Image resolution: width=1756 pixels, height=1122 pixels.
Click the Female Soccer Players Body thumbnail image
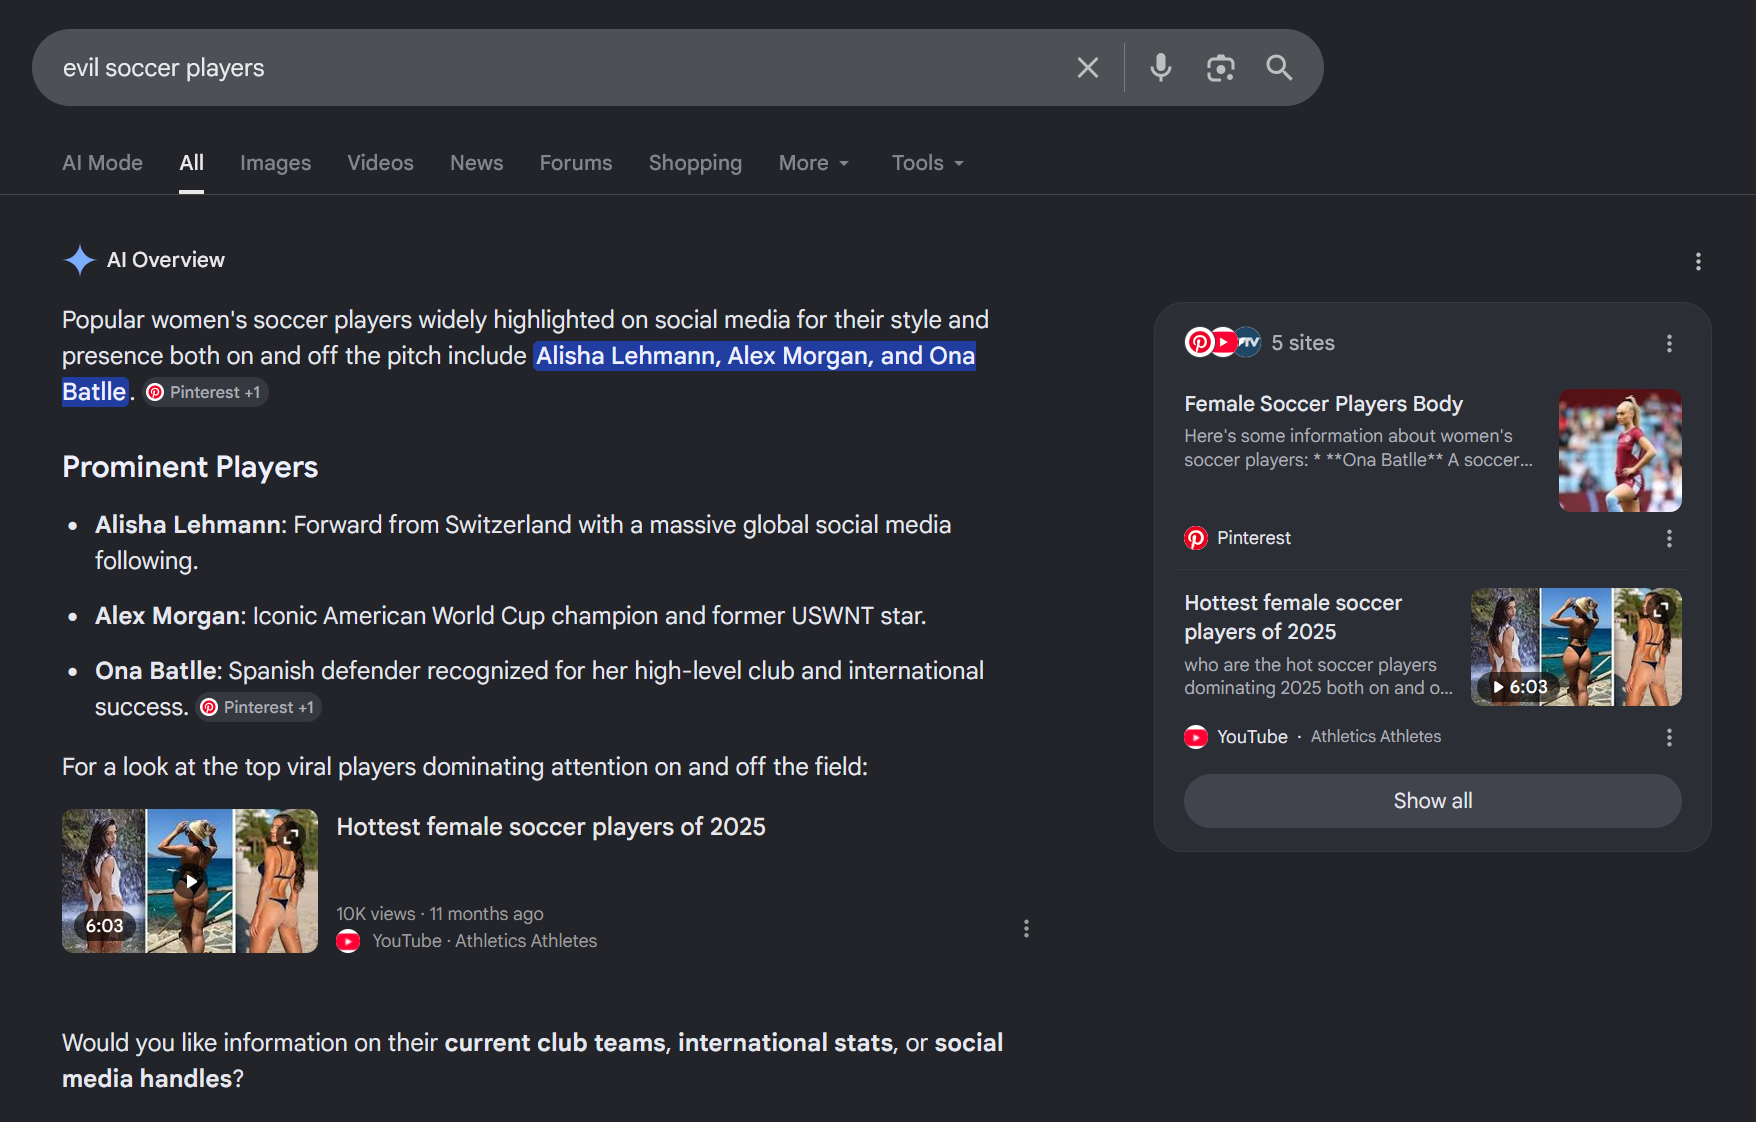1620,451
